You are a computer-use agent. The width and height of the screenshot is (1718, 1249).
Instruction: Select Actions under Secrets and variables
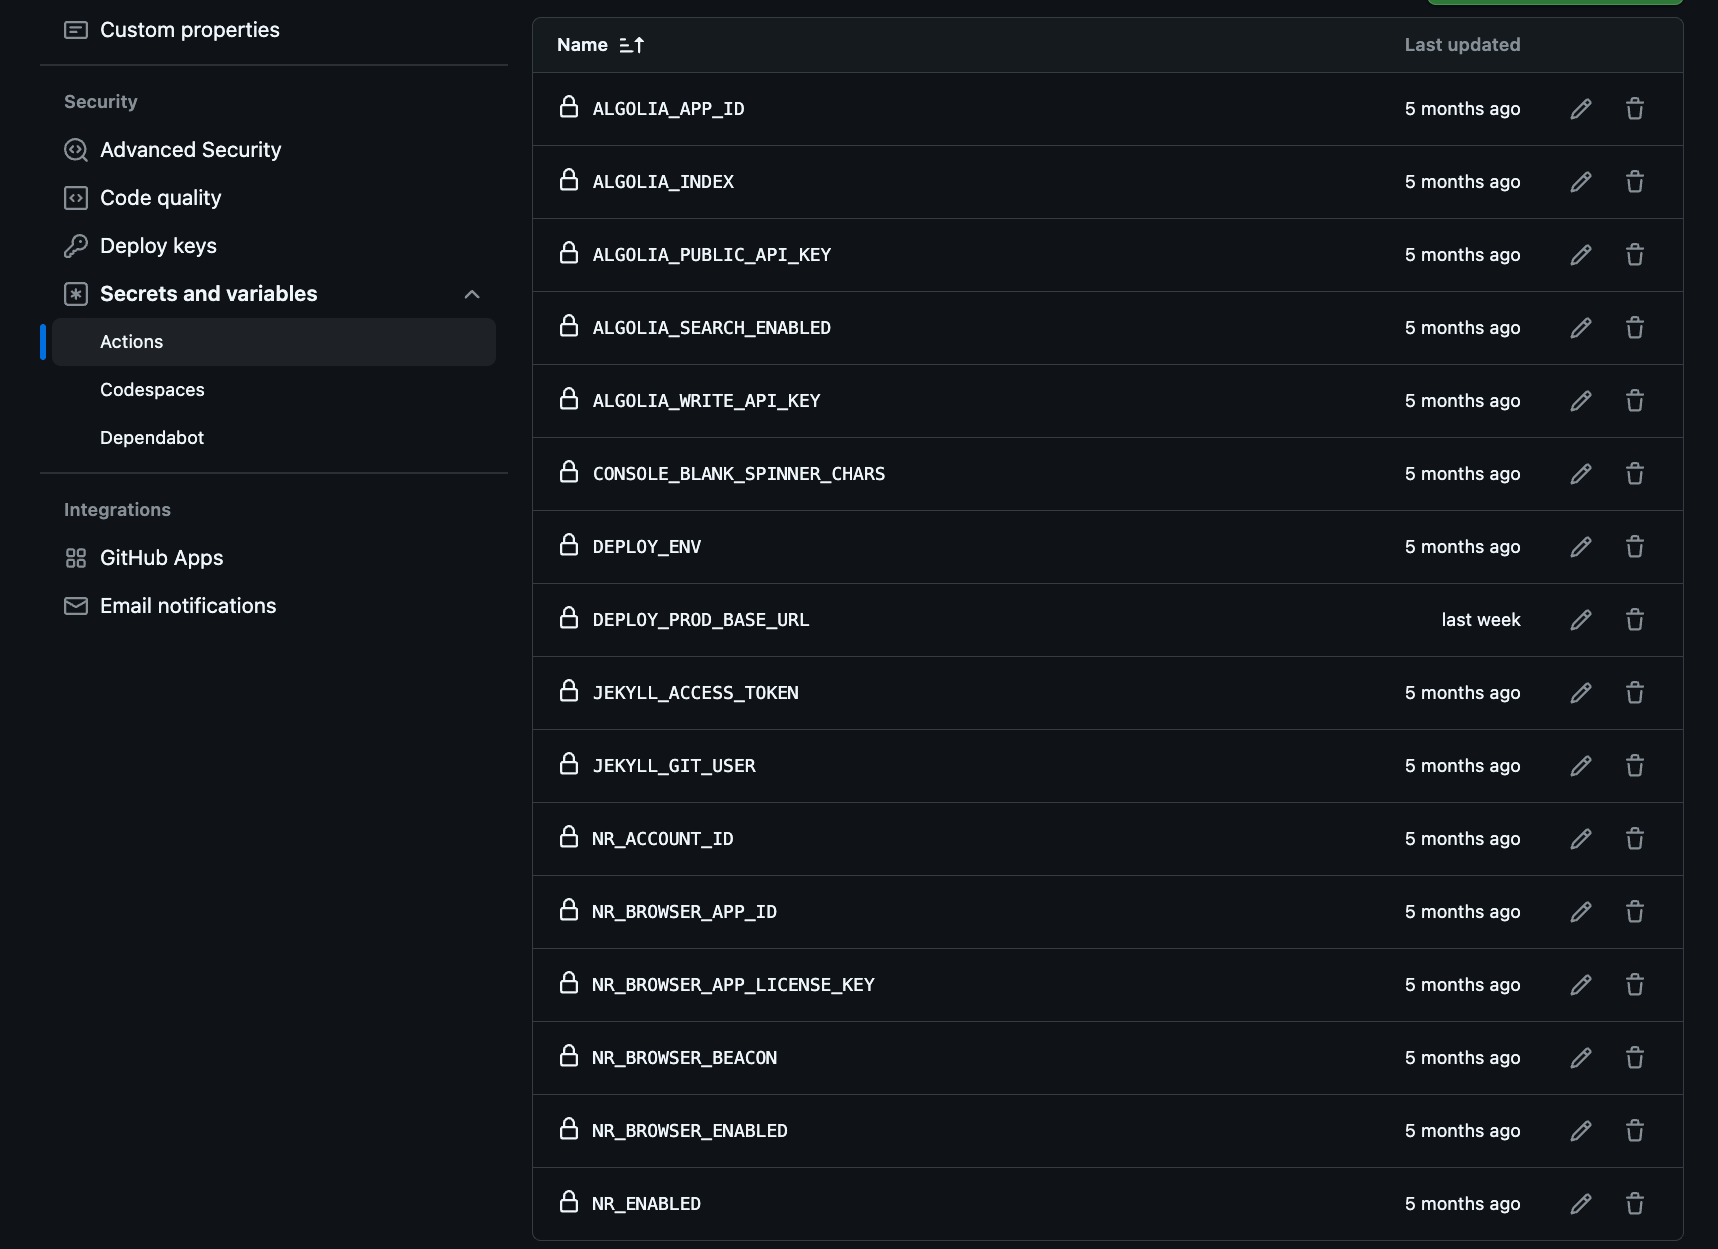pos(131,341)
